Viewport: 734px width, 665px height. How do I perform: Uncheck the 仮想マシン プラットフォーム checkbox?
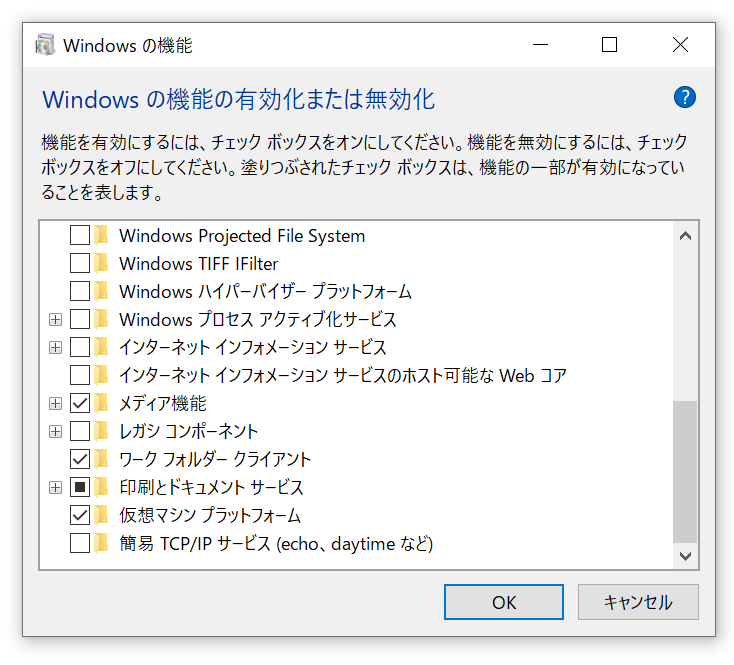(80, 515)
